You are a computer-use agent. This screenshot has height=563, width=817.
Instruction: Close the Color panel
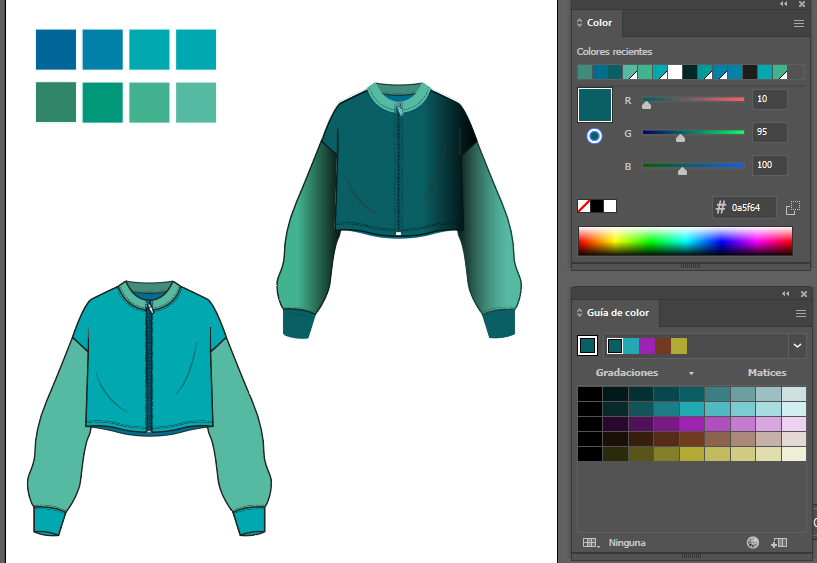coord(802,4)
